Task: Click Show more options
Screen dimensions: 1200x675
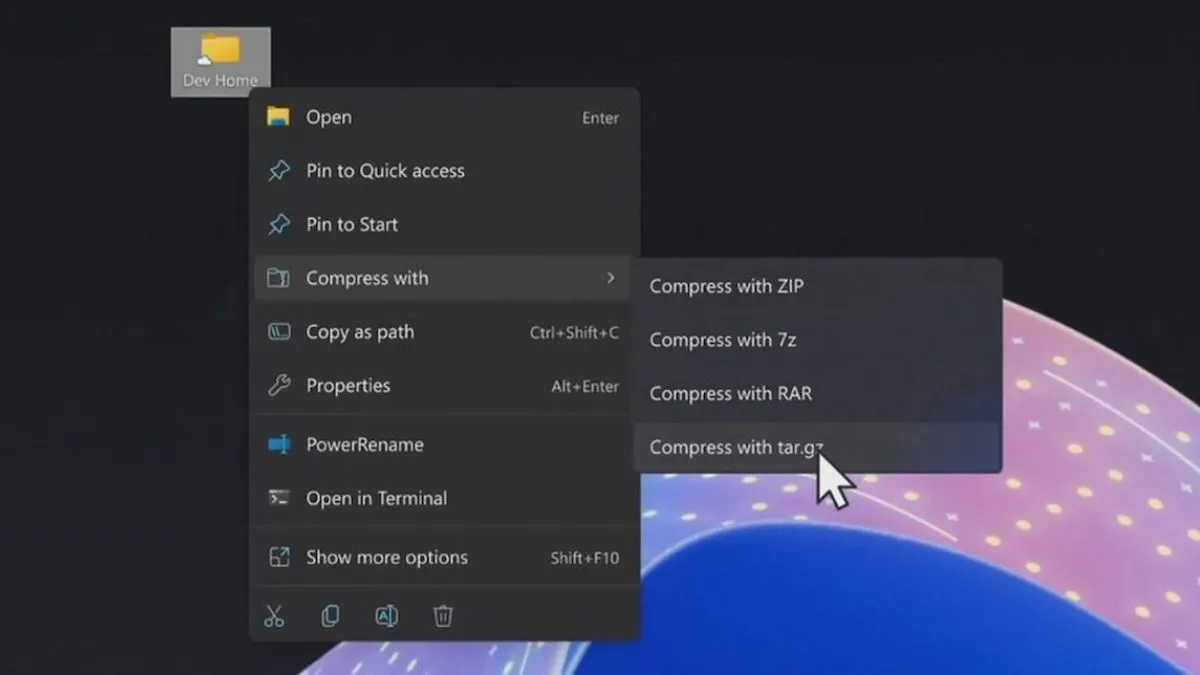Action: (386, 557)
